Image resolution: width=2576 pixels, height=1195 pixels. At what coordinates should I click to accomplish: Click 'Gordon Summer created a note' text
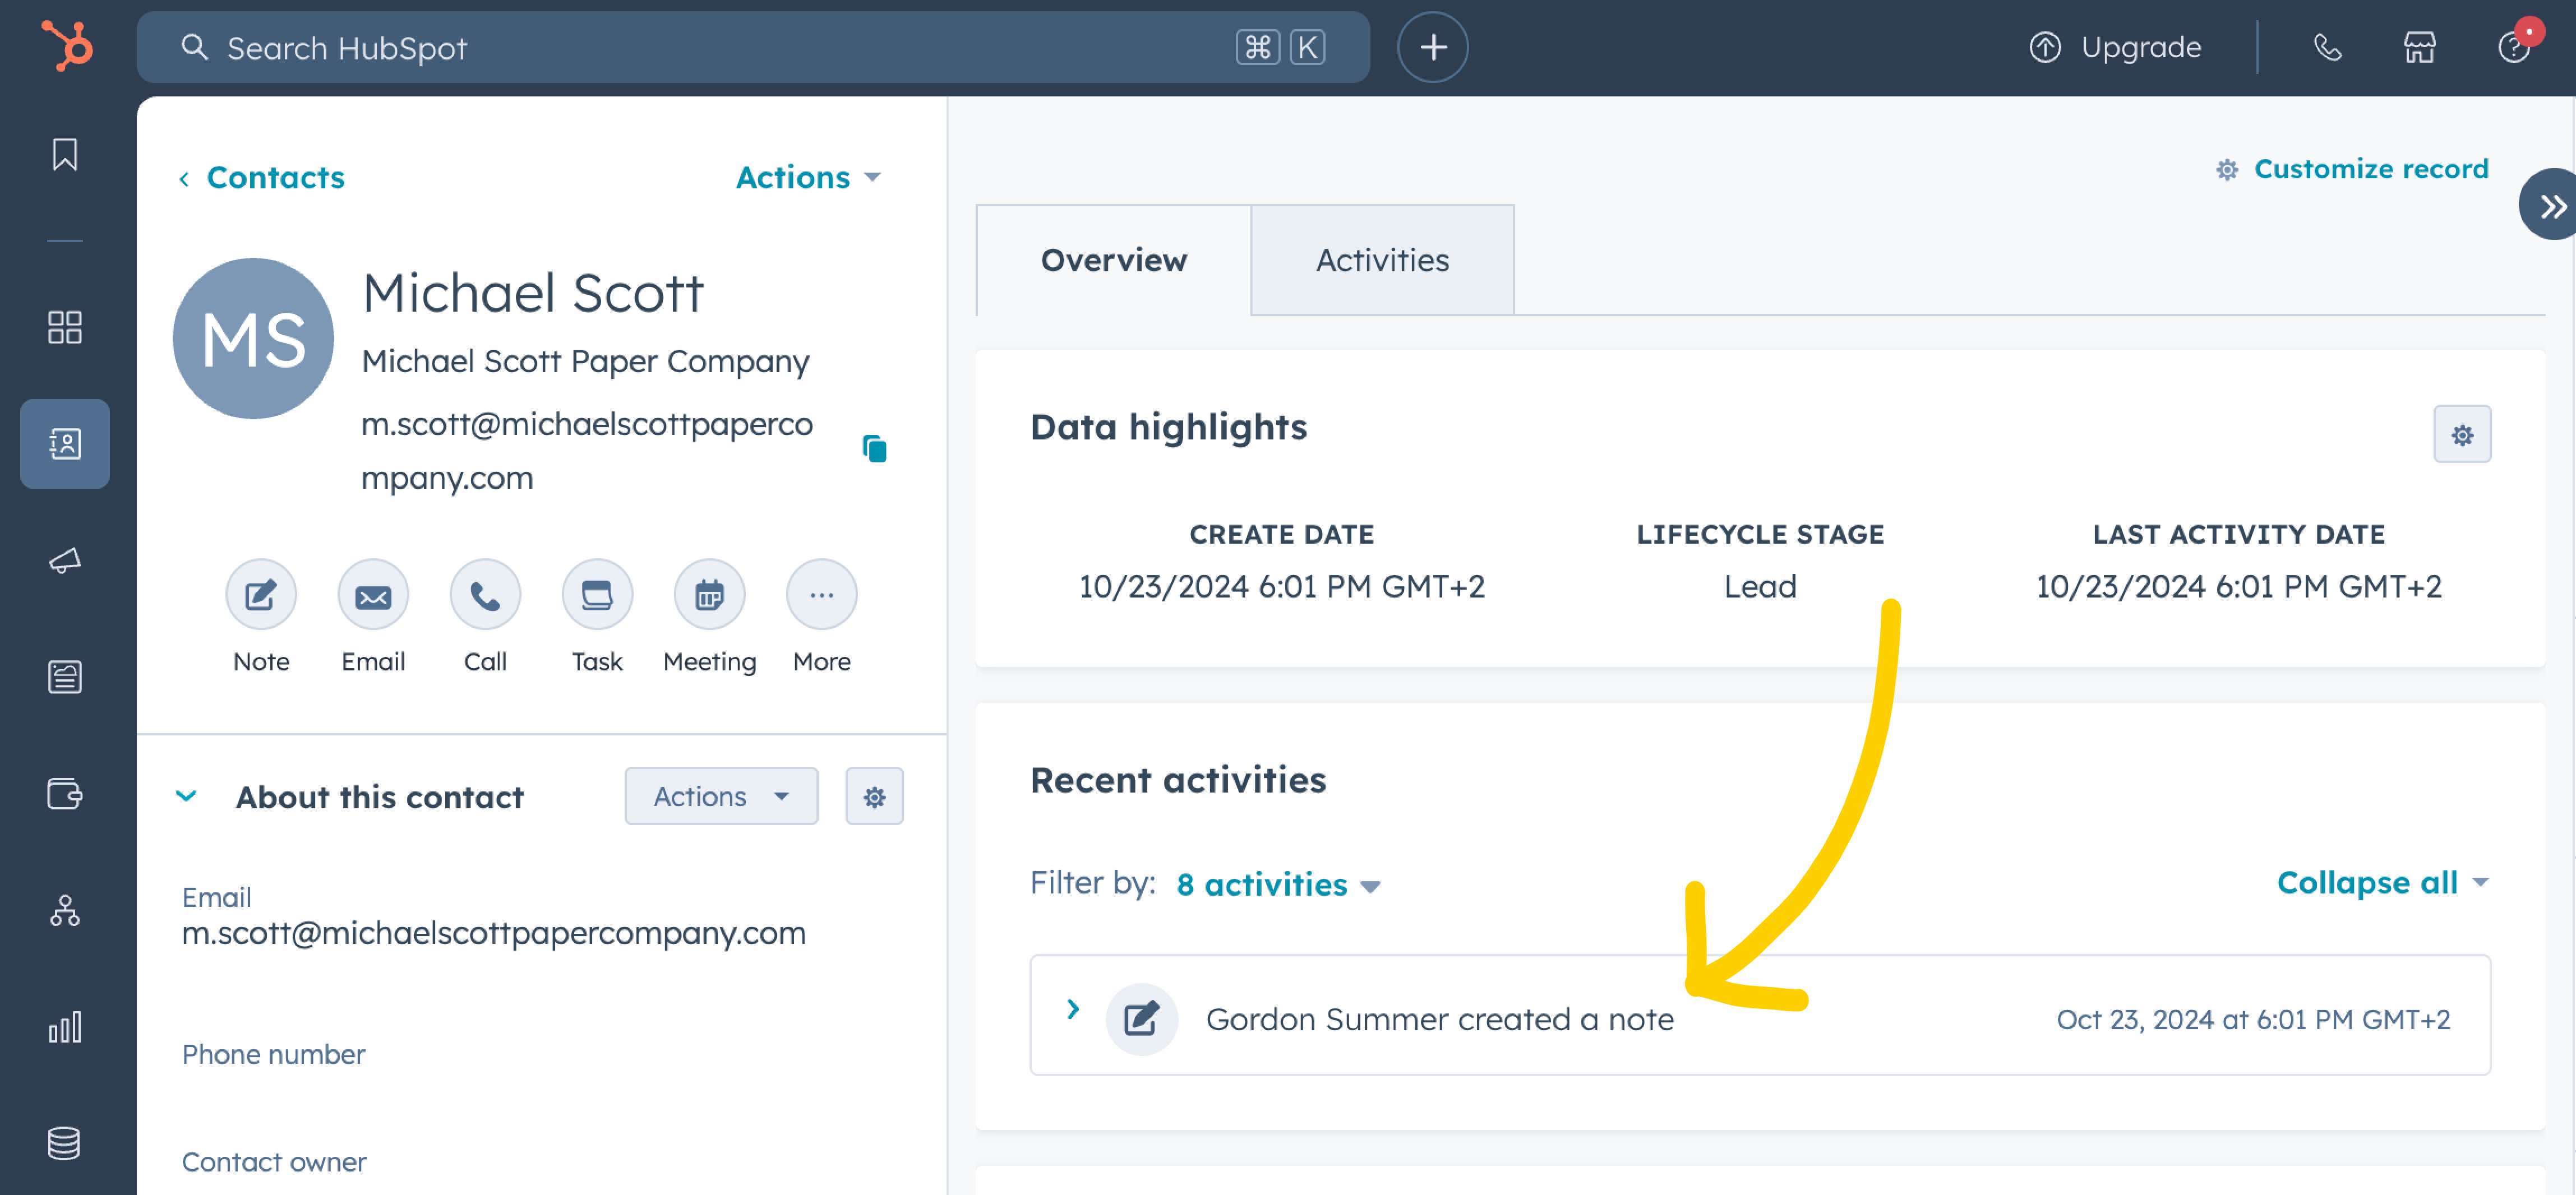(1439, 1019)
